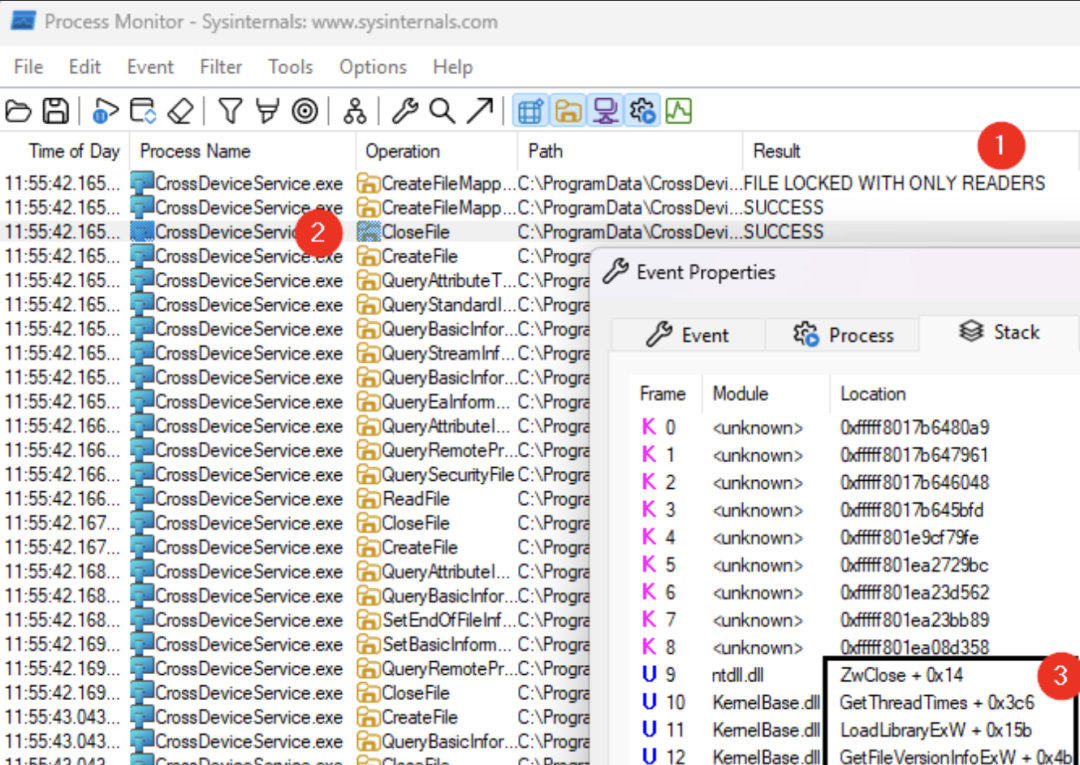Image resolution: width=1080 pixels, height=765 pixels.
Task: Click the folder icon beside QuerySecurityFile
Action: point(368,475)
